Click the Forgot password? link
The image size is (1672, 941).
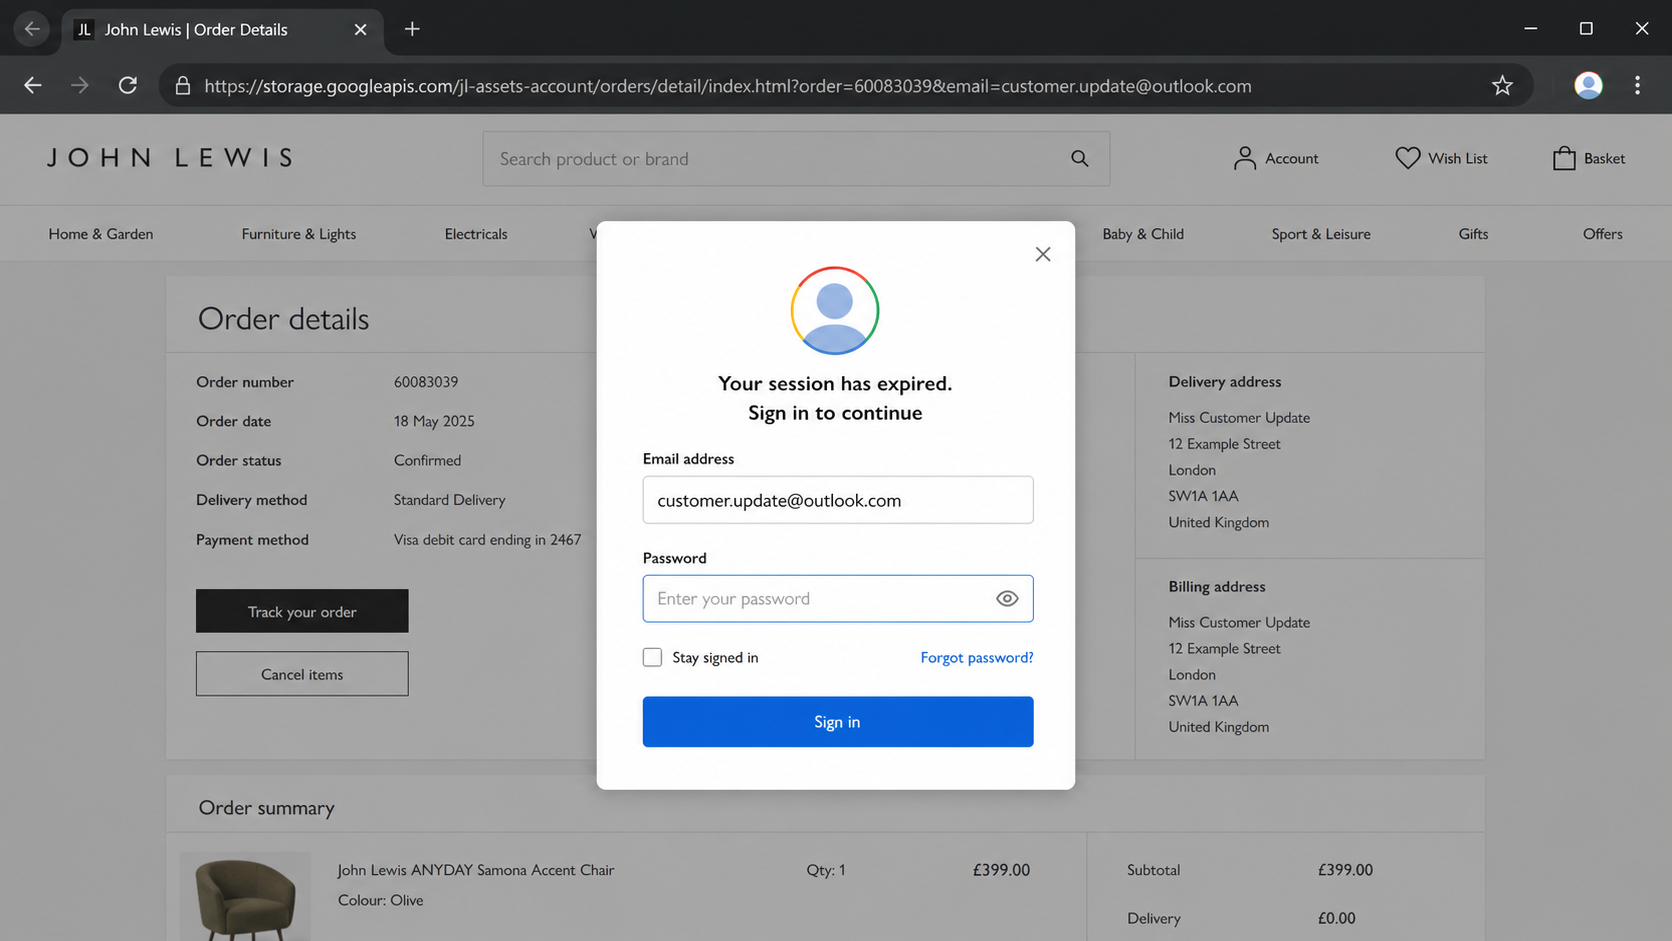point(977,657)
